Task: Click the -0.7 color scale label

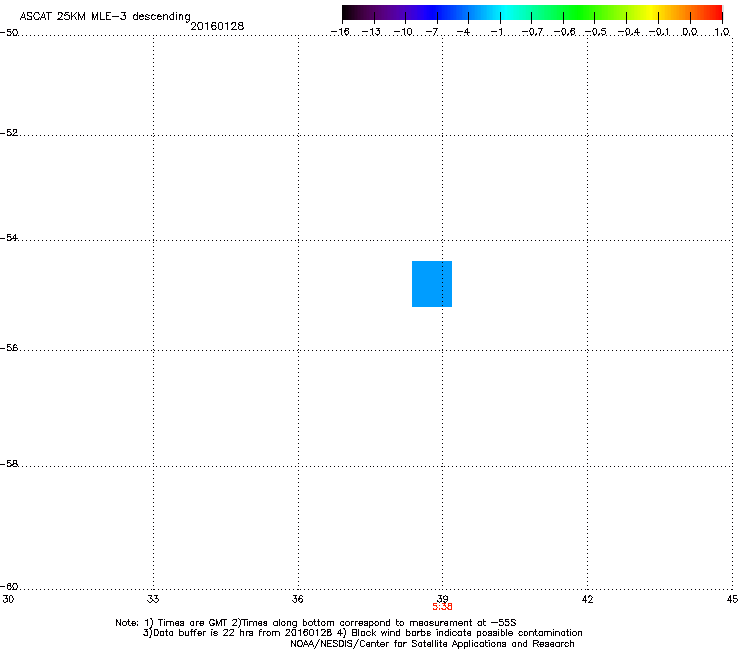Action: coord(532,32)
